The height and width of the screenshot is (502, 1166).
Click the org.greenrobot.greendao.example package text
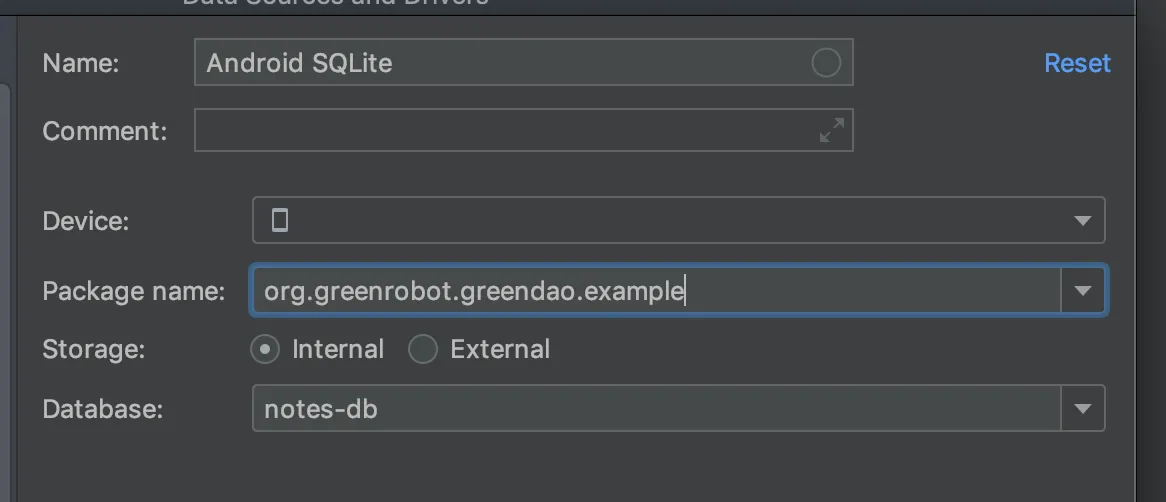(x=473, y=291)
